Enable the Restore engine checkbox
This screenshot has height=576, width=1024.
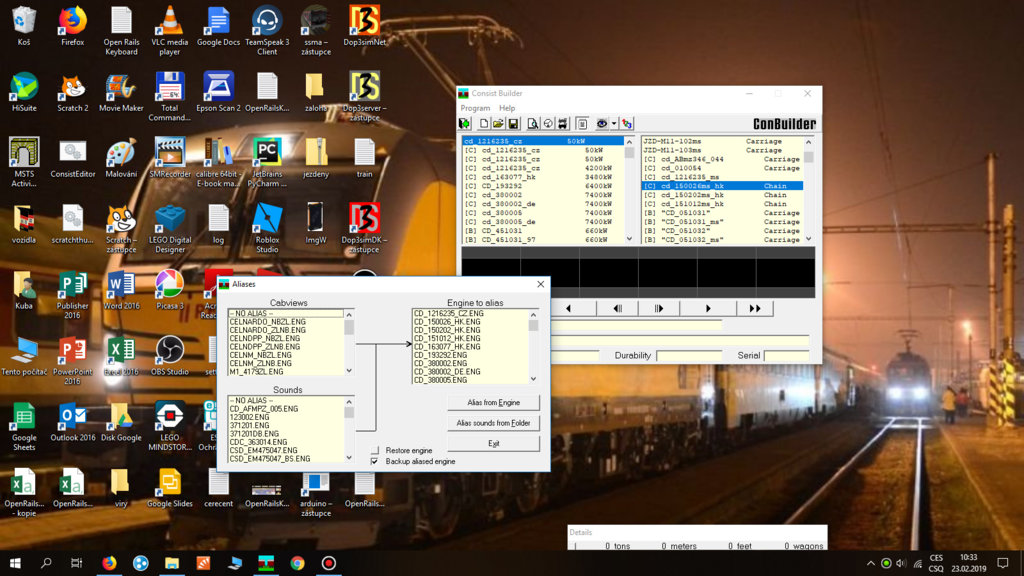point(375,451)
